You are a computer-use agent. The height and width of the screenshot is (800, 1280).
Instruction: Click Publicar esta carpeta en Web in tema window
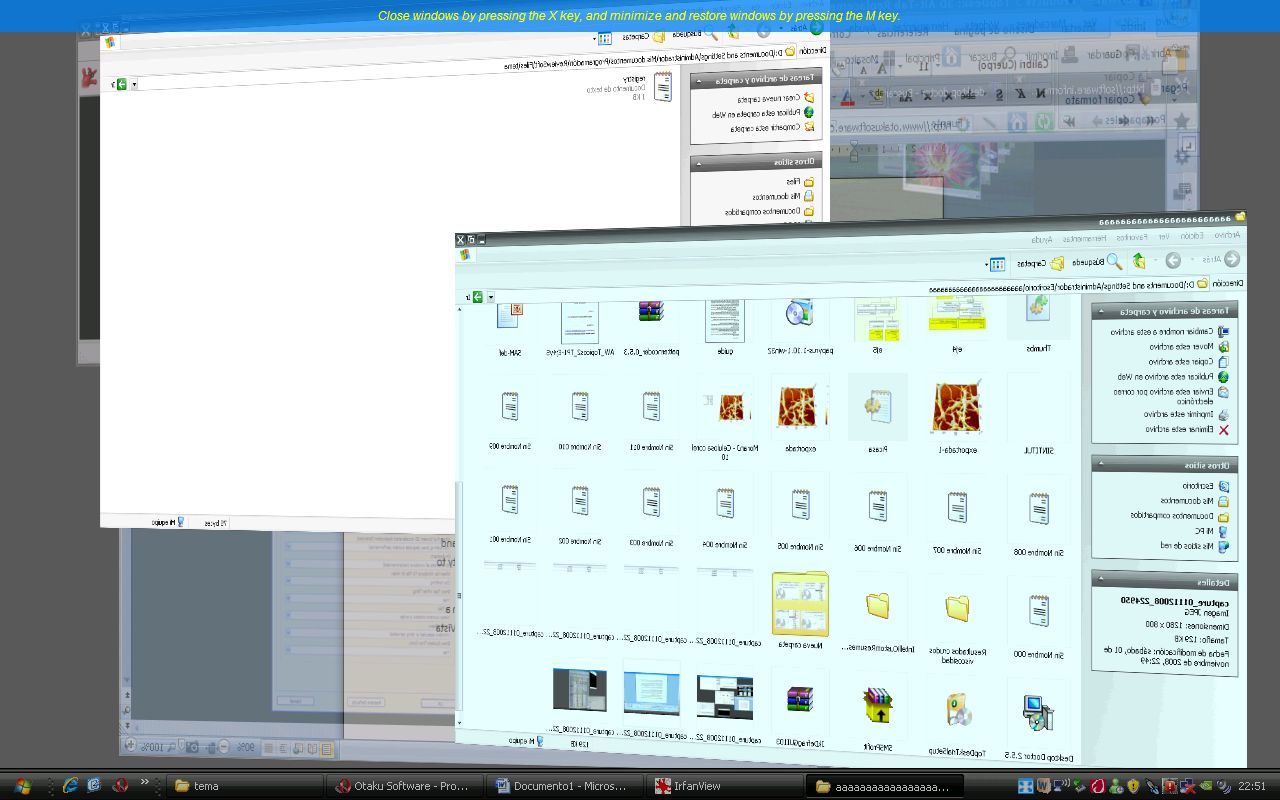(x=762, y=113)
